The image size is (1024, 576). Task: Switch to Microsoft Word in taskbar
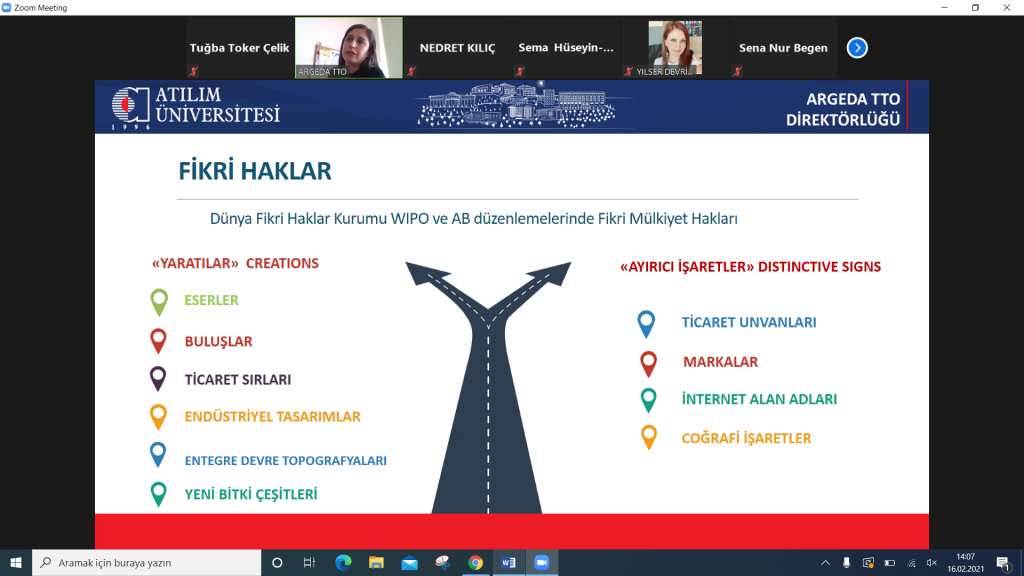[x=508, y=563]
